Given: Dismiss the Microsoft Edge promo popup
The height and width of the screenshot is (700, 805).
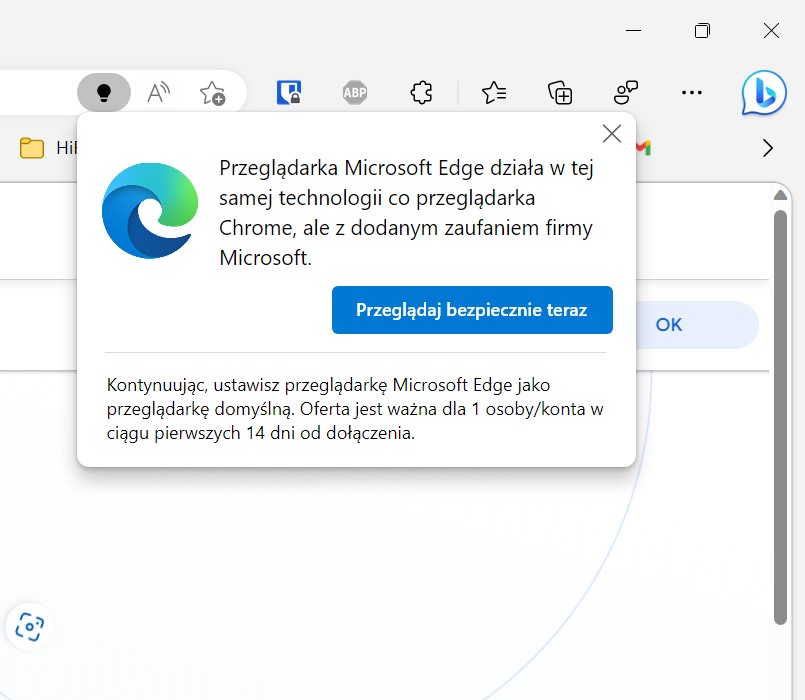Looking at the screenshot, I should [611, 134].
